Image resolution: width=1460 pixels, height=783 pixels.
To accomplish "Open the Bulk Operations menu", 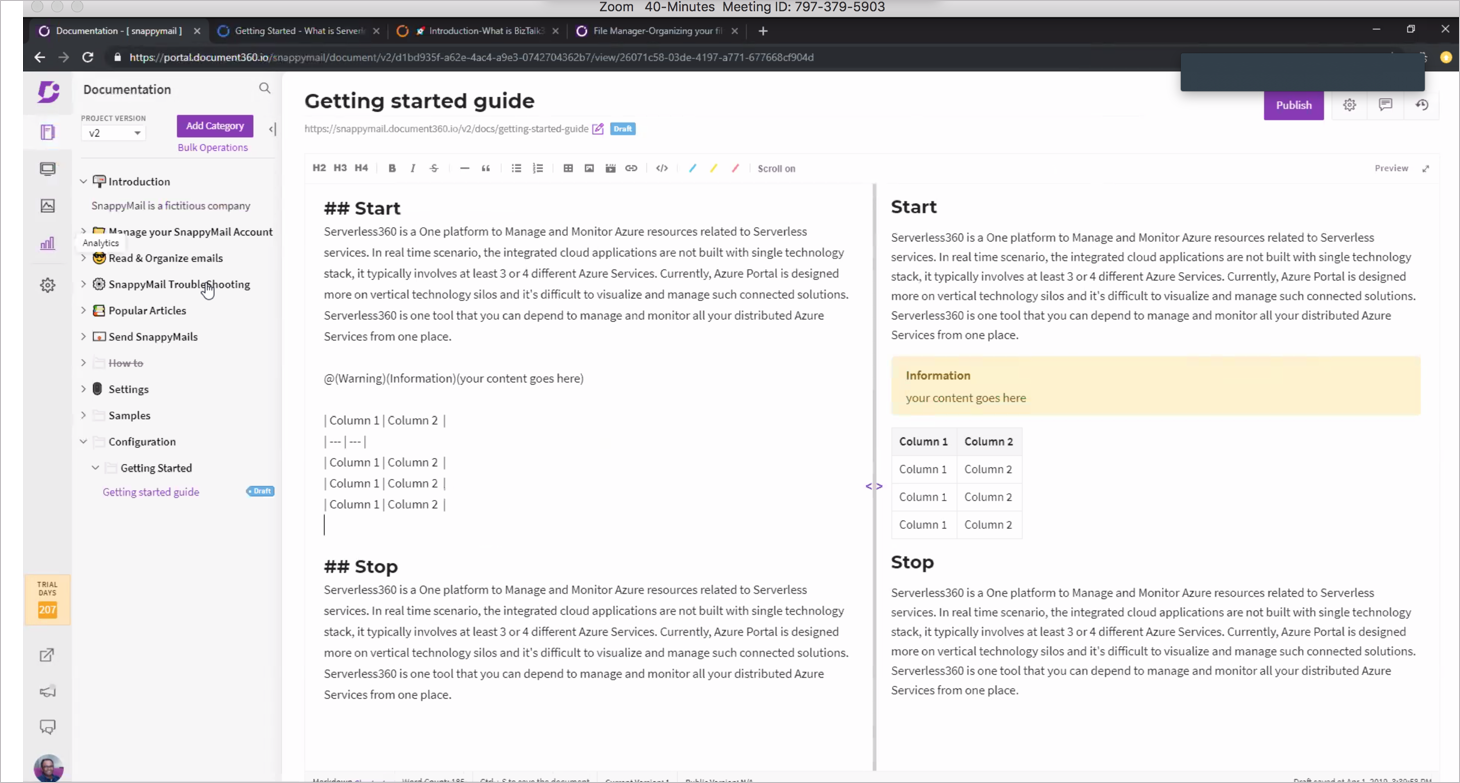I will tap(212, 147).
